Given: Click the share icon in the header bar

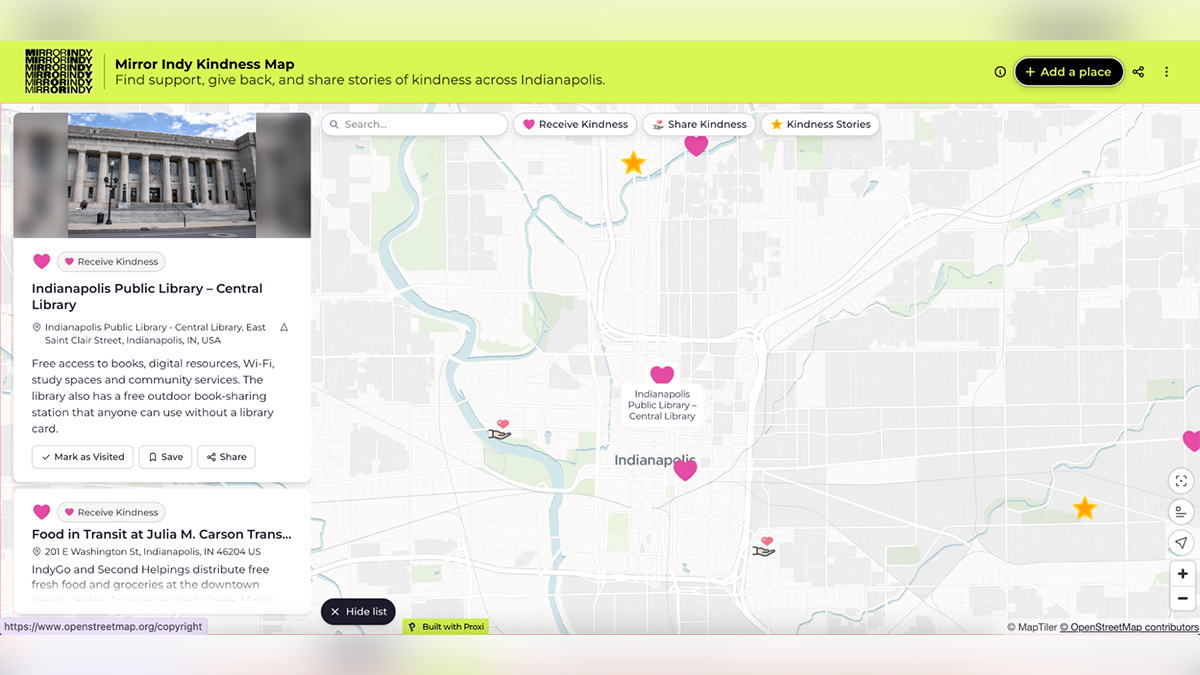Looking at the screenshot, I should click(1138, 72).
